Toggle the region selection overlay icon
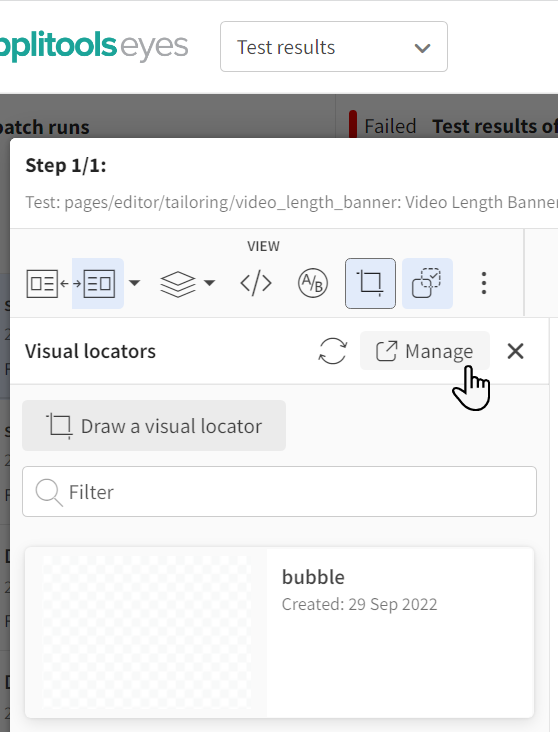Image resolution: width=558 pixels, height=732 pixels. tap(427, 283)
